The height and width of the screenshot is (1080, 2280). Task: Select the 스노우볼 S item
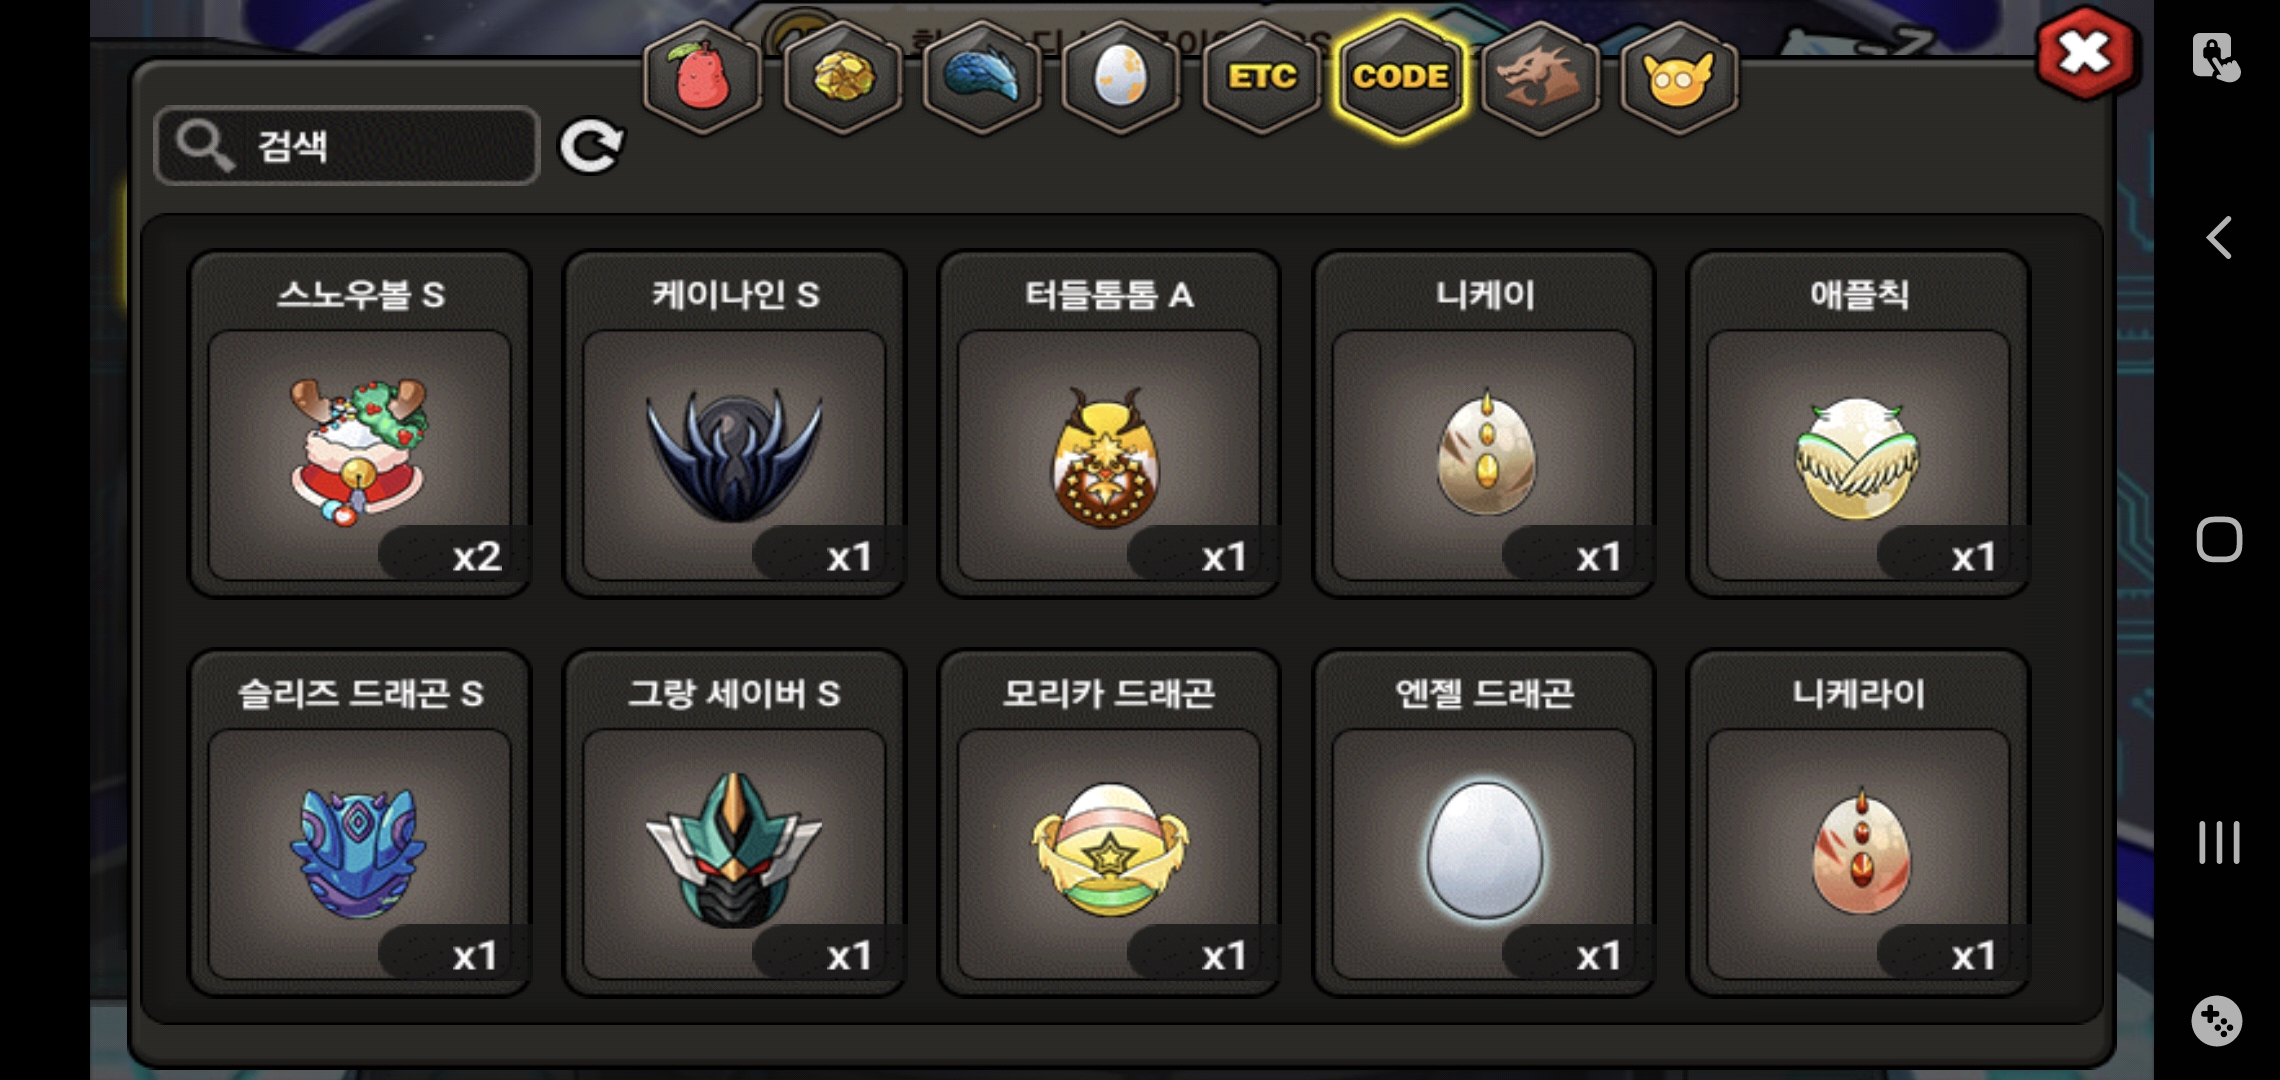point(360,424)
